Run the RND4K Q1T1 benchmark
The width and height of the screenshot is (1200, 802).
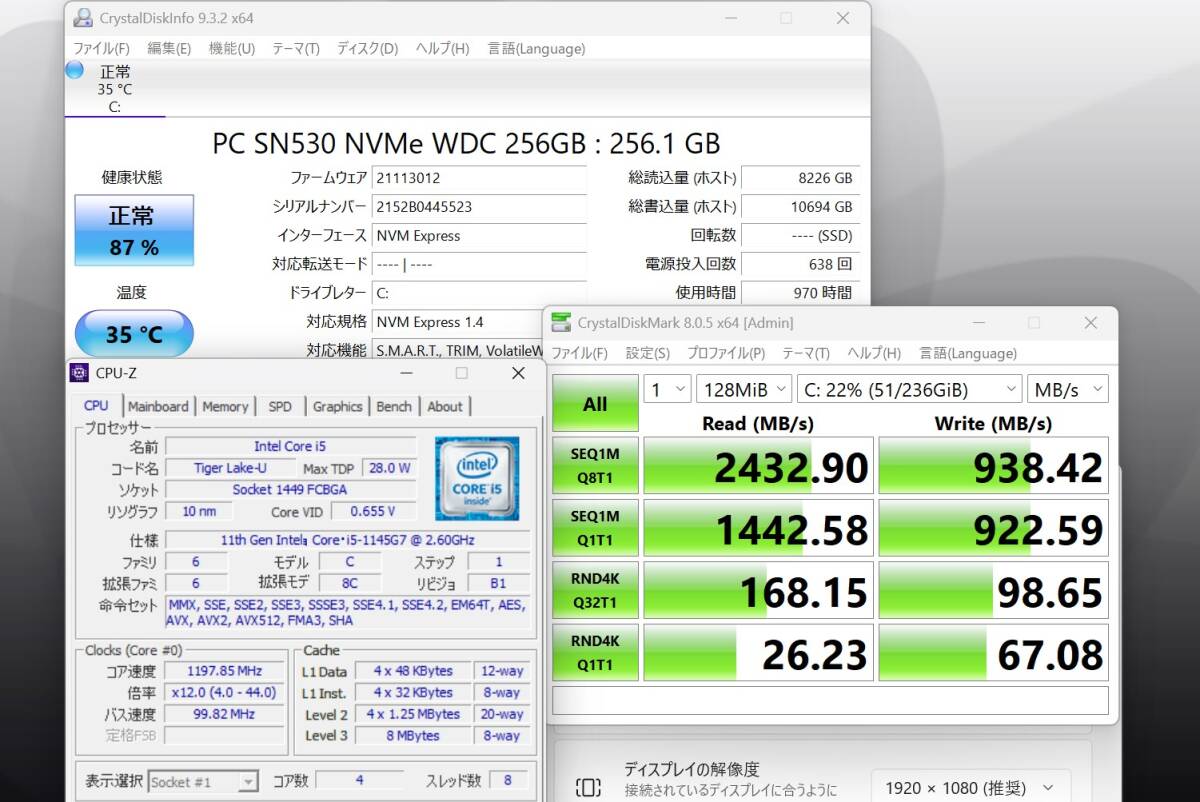coord(595,652)
